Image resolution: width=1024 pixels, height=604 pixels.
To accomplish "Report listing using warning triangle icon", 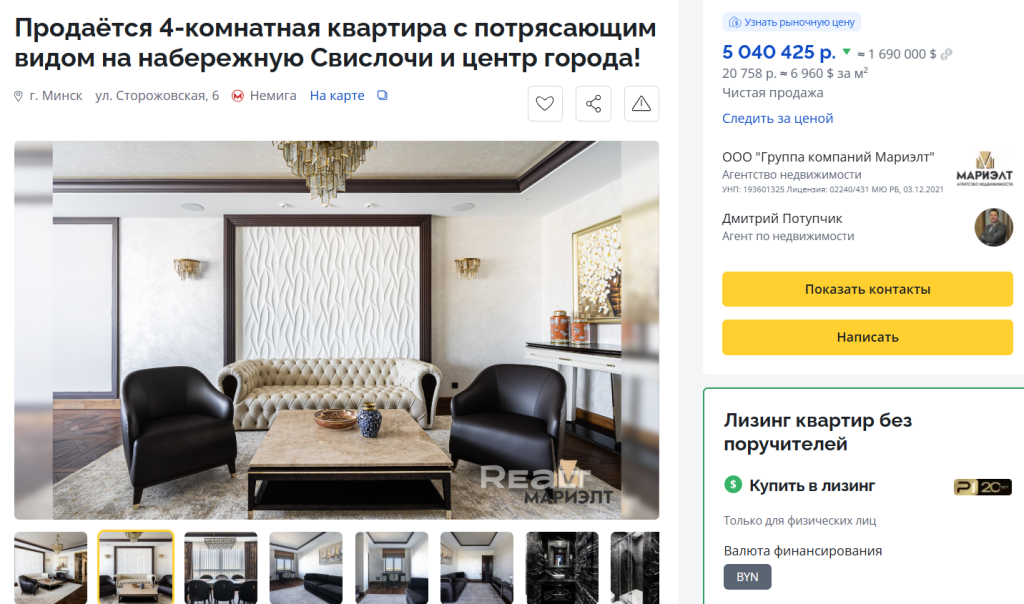I will click(641, 103).
